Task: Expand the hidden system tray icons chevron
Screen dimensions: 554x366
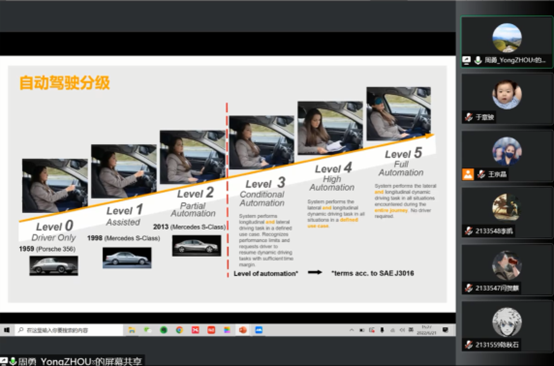Action: click(x=352, y=330)
